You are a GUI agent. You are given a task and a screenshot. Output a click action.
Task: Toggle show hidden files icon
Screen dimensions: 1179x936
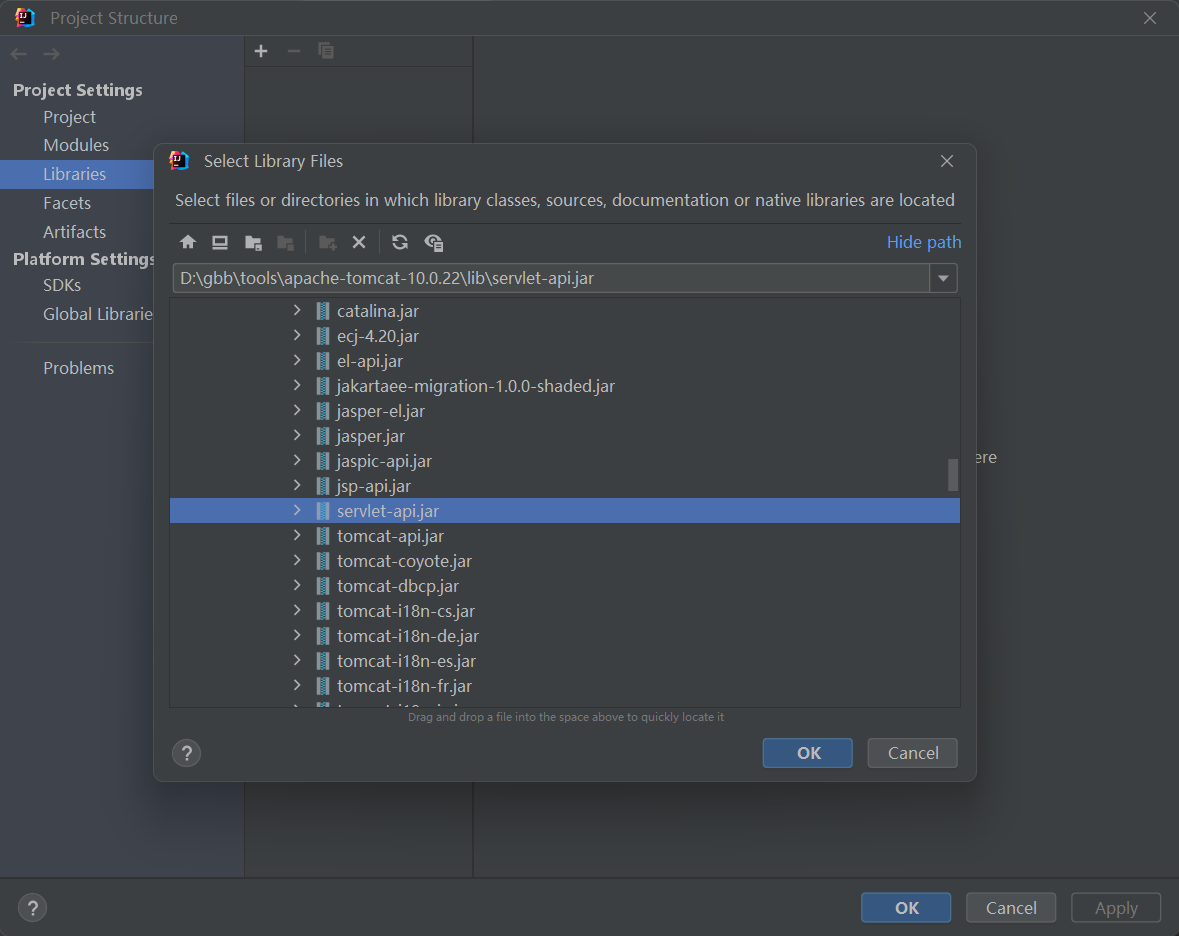(434, 242)
